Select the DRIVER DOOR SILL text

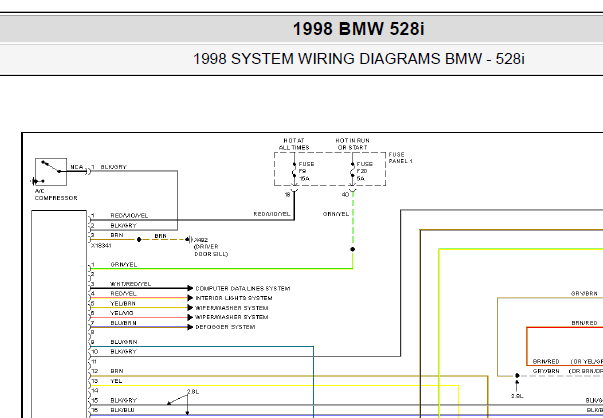(x=211, y=250)
